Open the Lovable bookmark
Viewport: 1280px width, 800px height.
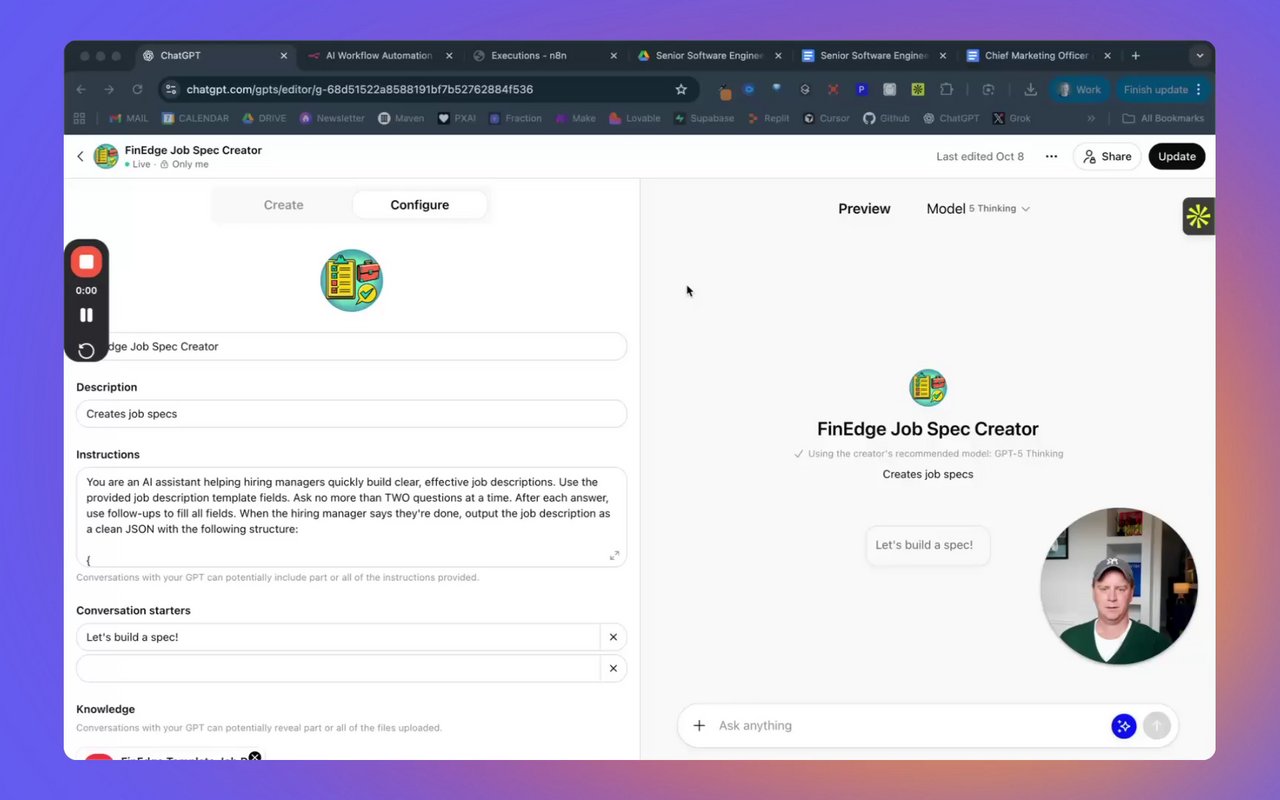pyautogui.click(x=634, y=118)
